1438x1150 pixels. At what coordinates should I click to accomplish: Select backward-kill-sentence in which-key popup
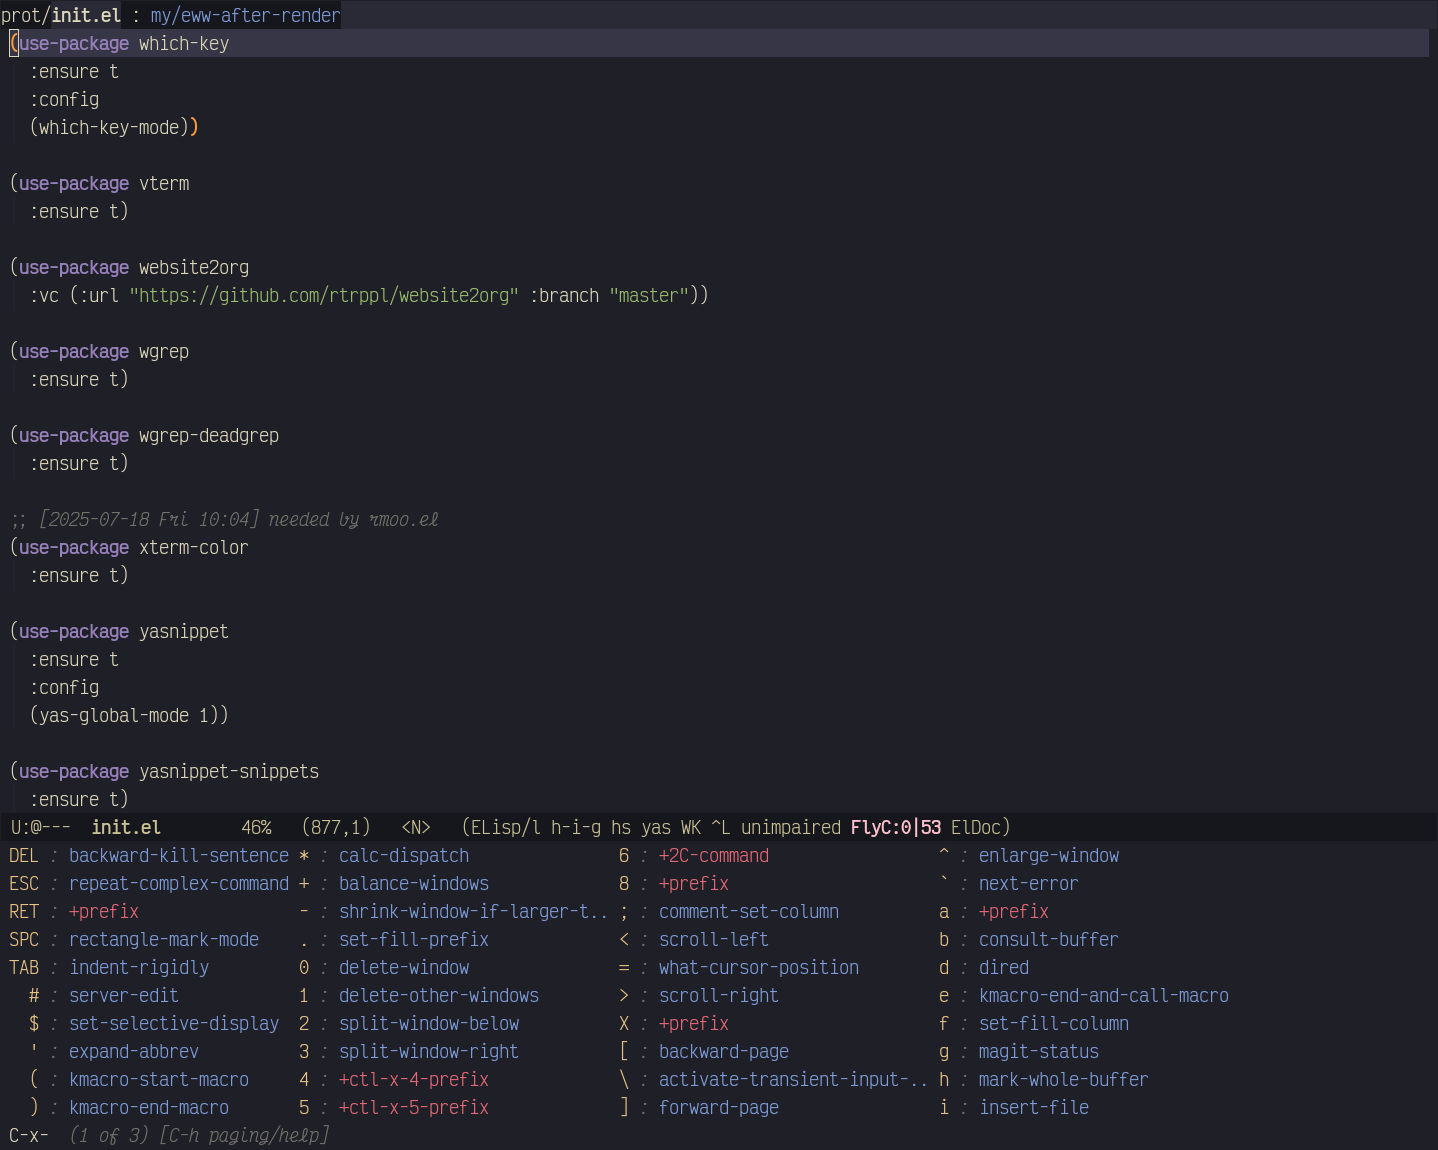pyautogui.click(x=179, y=855)
